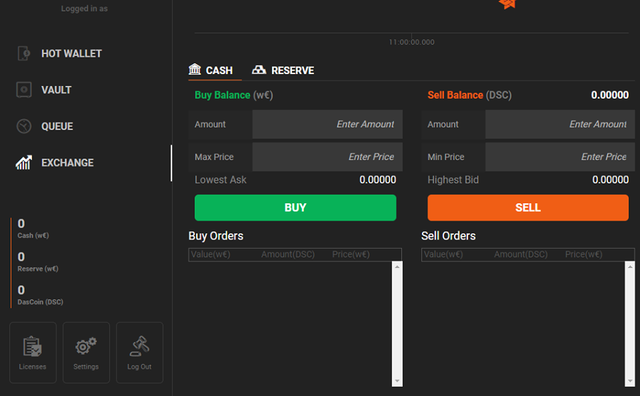Click the Log Out button label

139,367
